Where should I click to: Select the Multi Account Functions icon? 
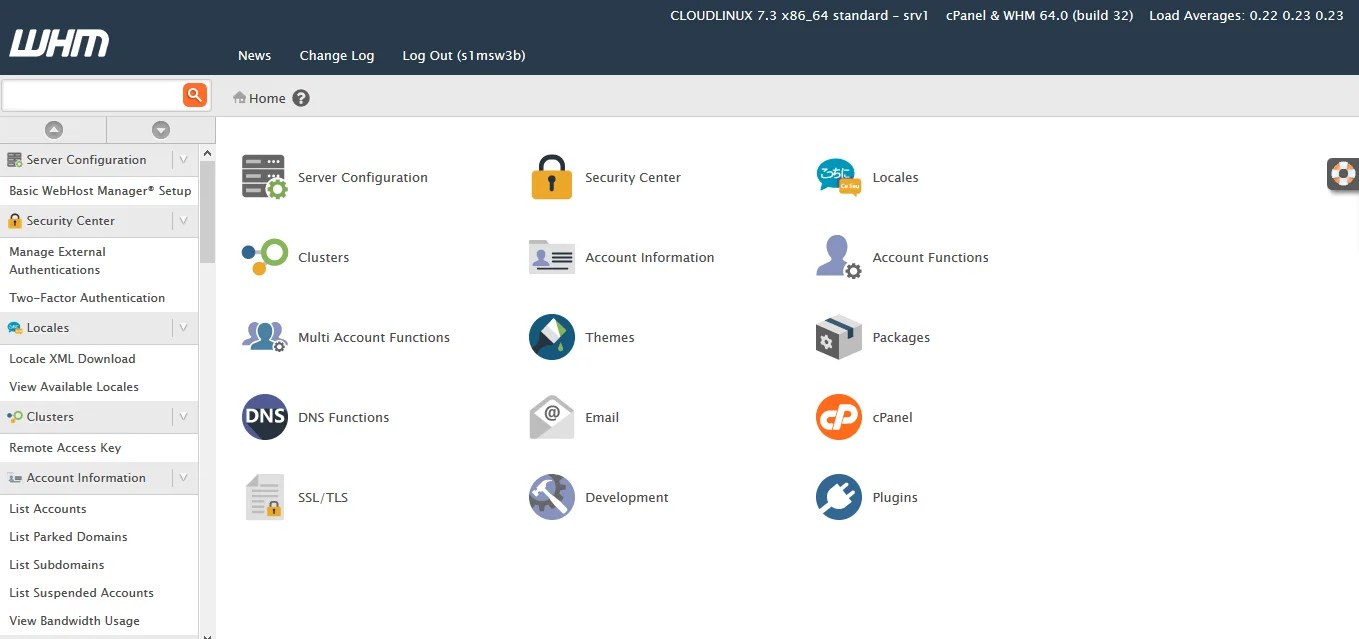click(264, 337)
